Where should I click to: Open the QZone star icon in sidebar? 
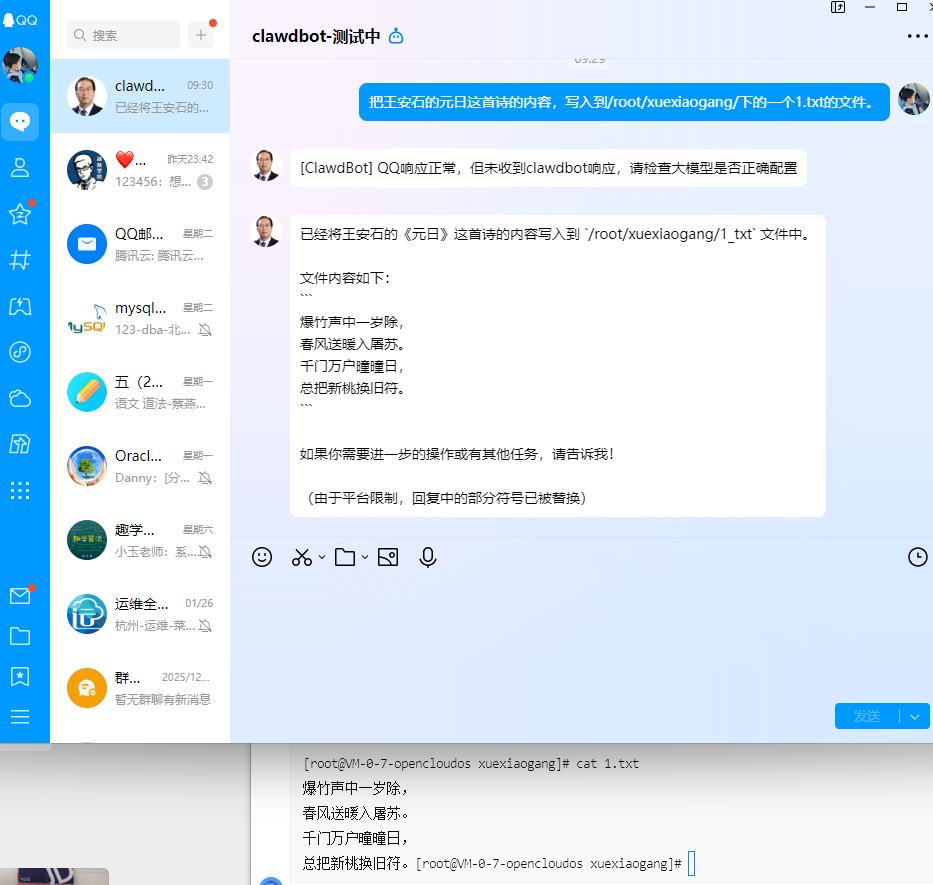pos(20,214)
